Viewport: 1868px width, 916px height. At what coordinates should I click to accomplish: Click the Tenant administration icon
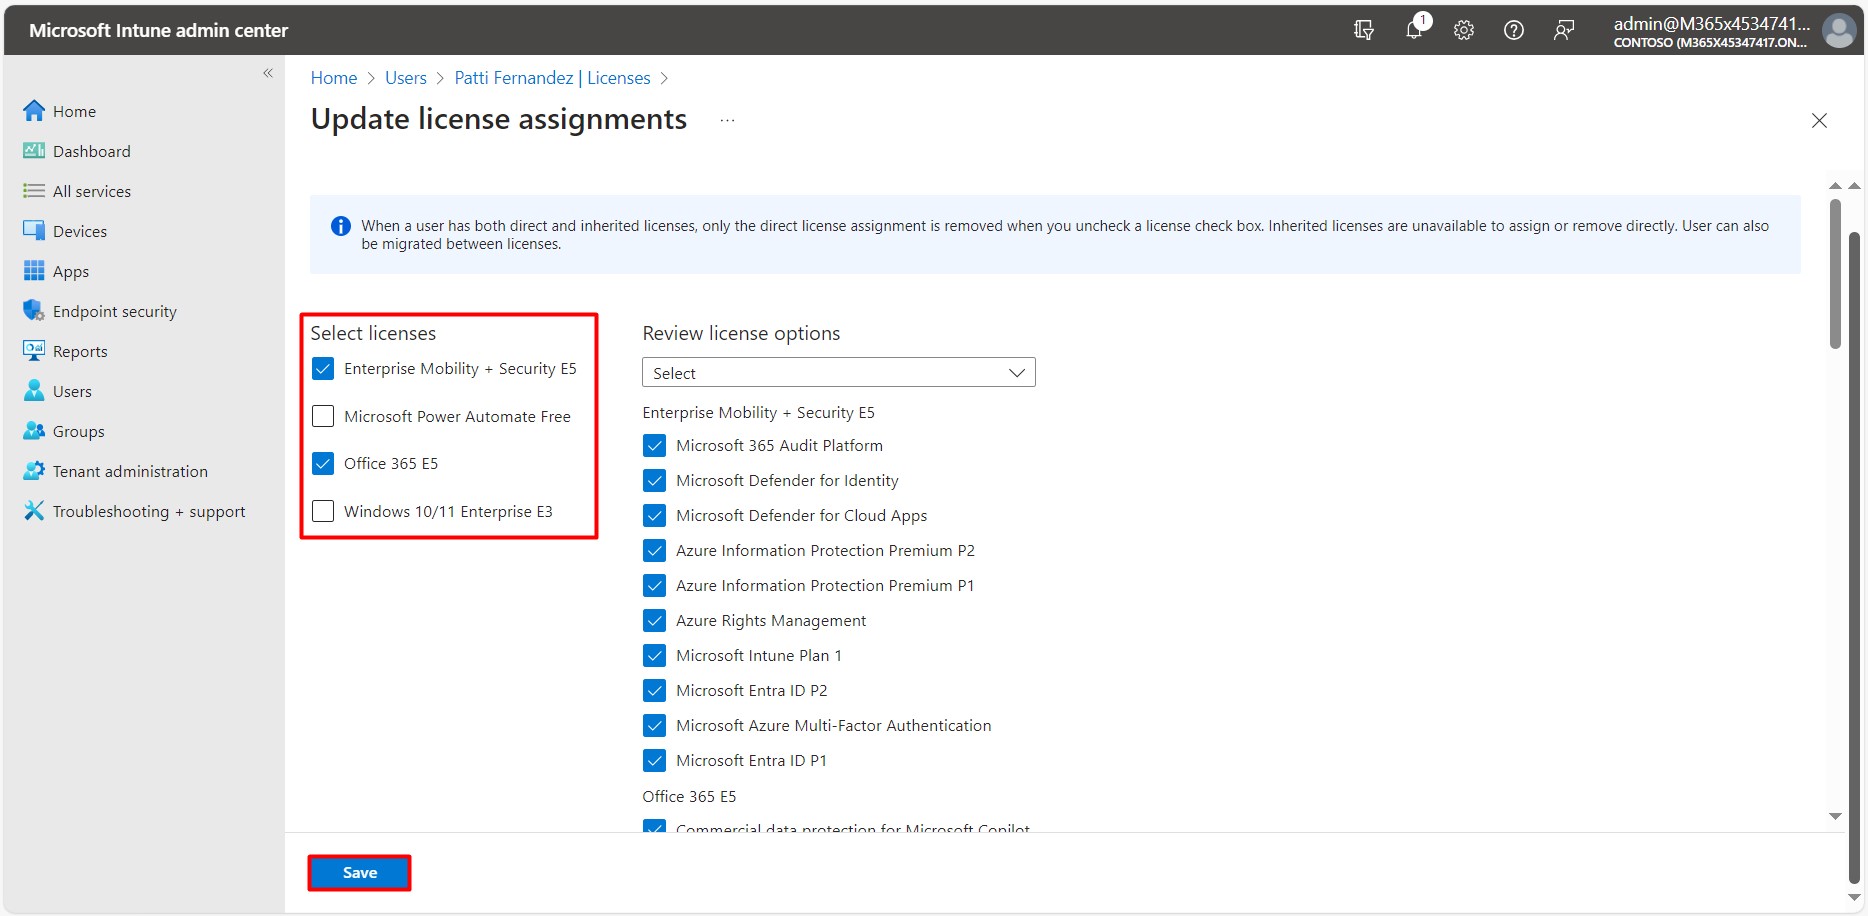34,471
